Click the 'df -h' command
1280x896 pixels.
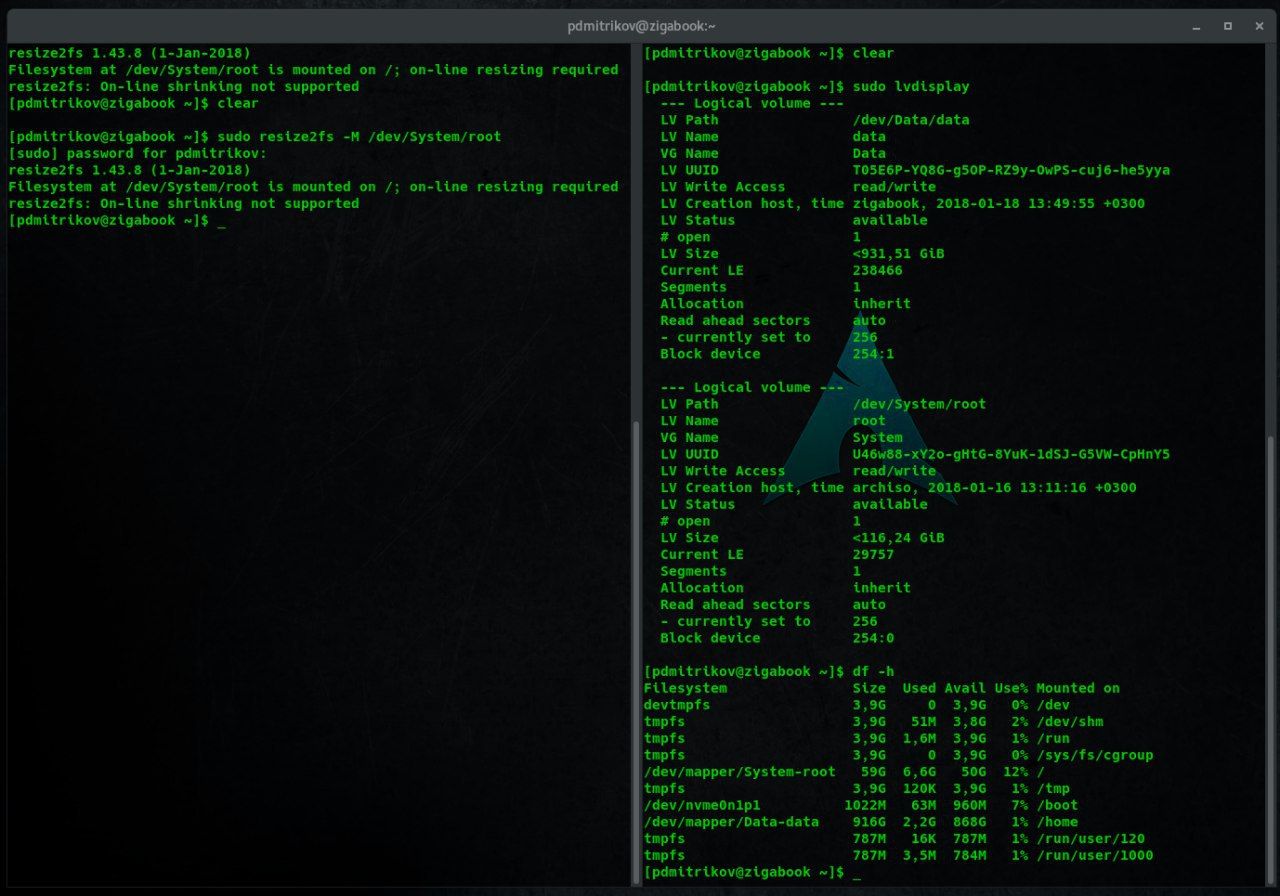click(873, 672)
